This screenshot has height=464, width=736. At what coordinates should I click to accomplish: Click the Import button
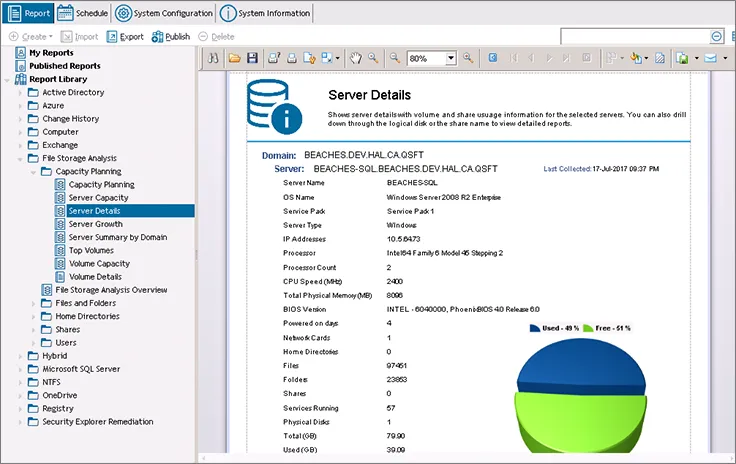79,37
